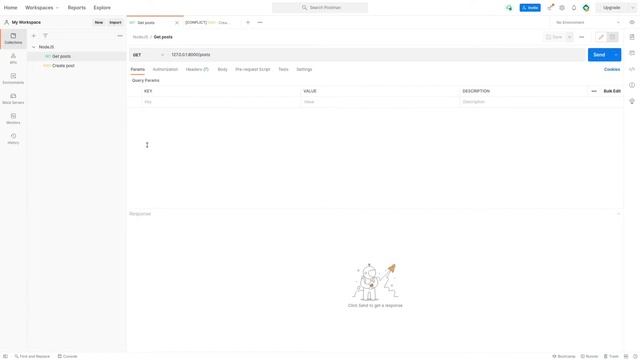
Task: Open the Mock Servers sidebar panel
Action: (x=13, y=99)
